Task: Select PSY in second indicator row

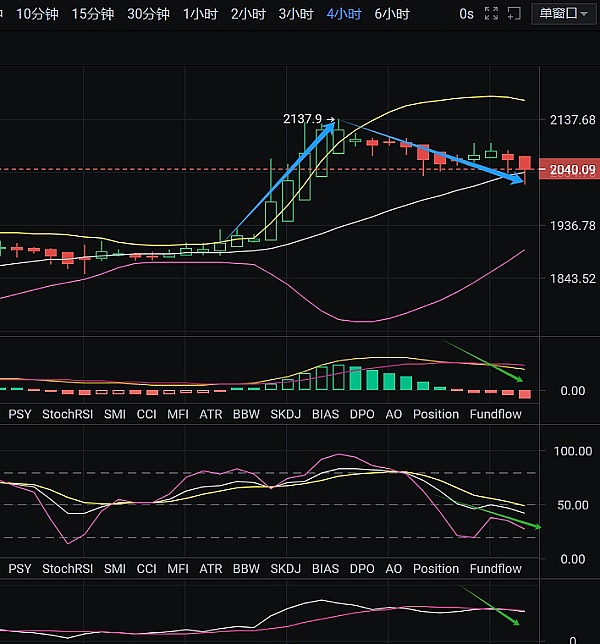Action: coord(20,569)
